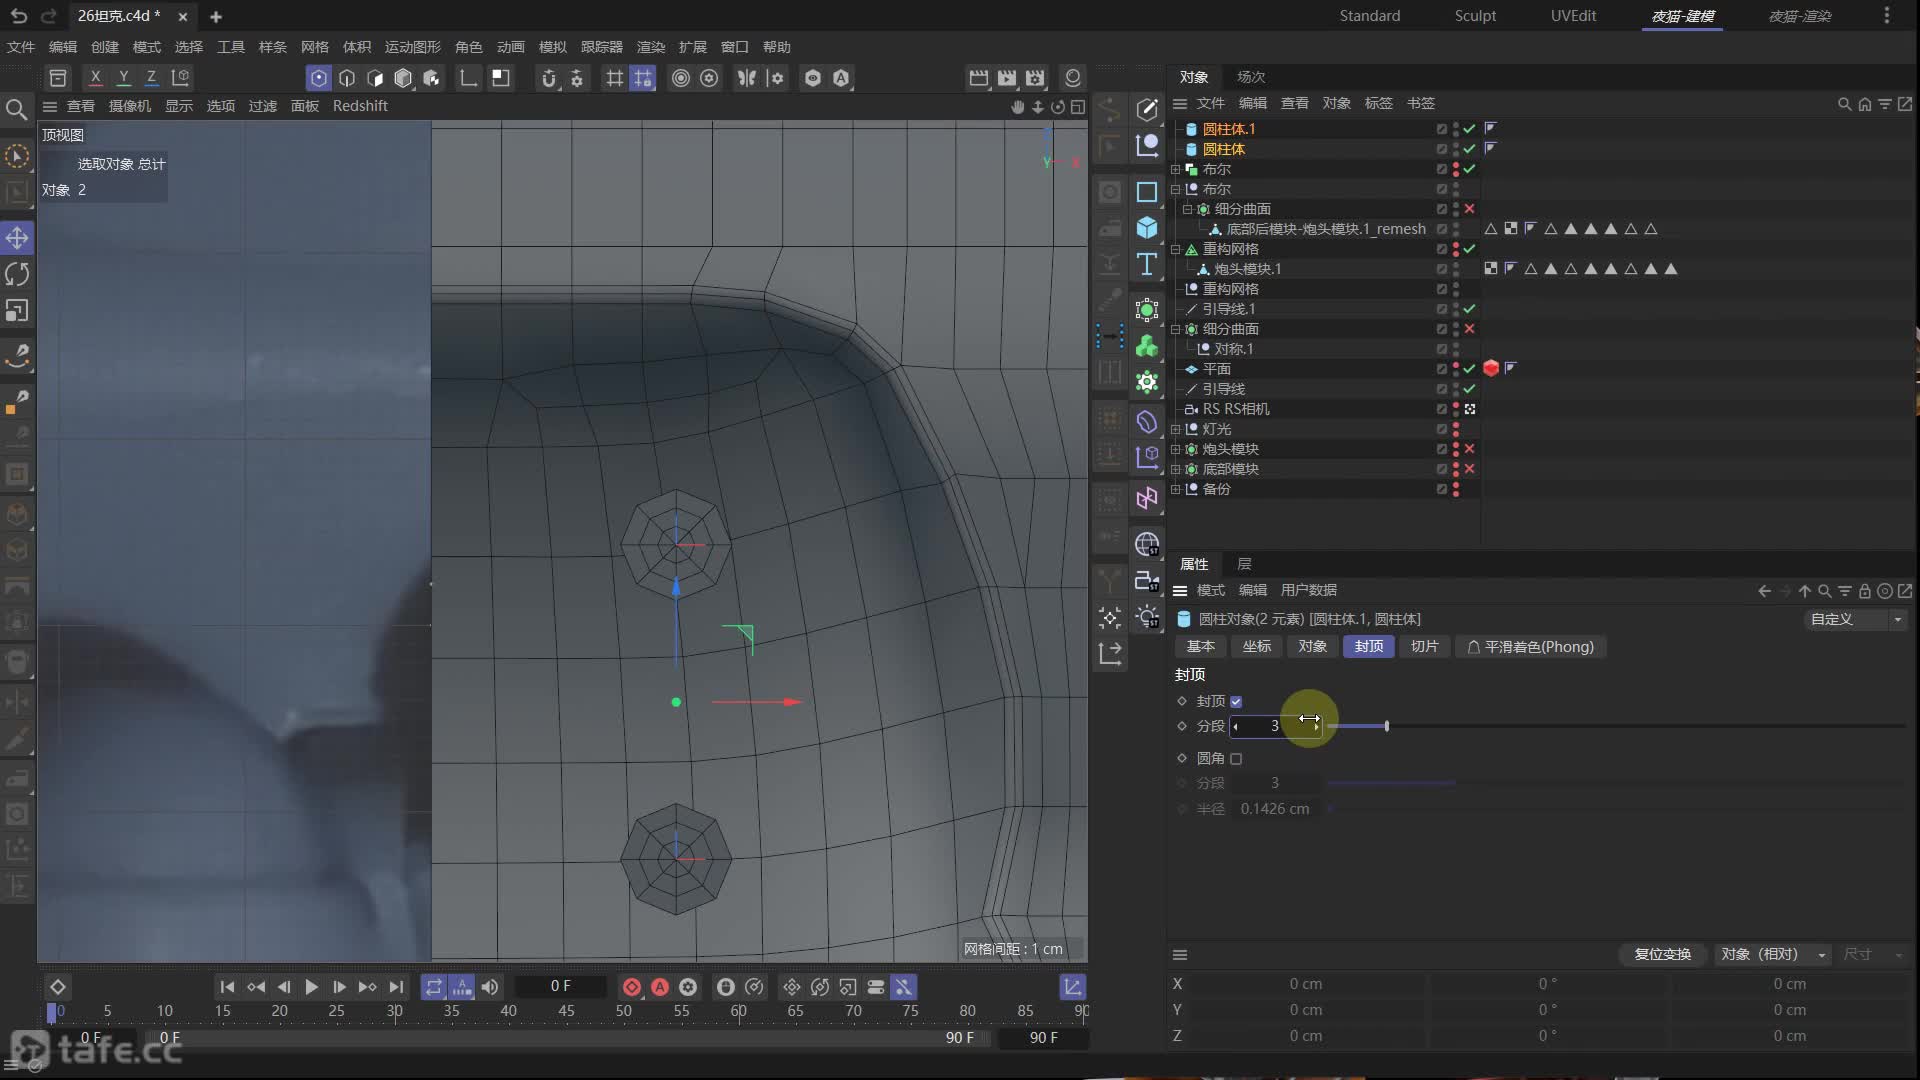Toggle the green check of 平面
Screen dimensions: 1920x1080
click(x=1469, y=369)
